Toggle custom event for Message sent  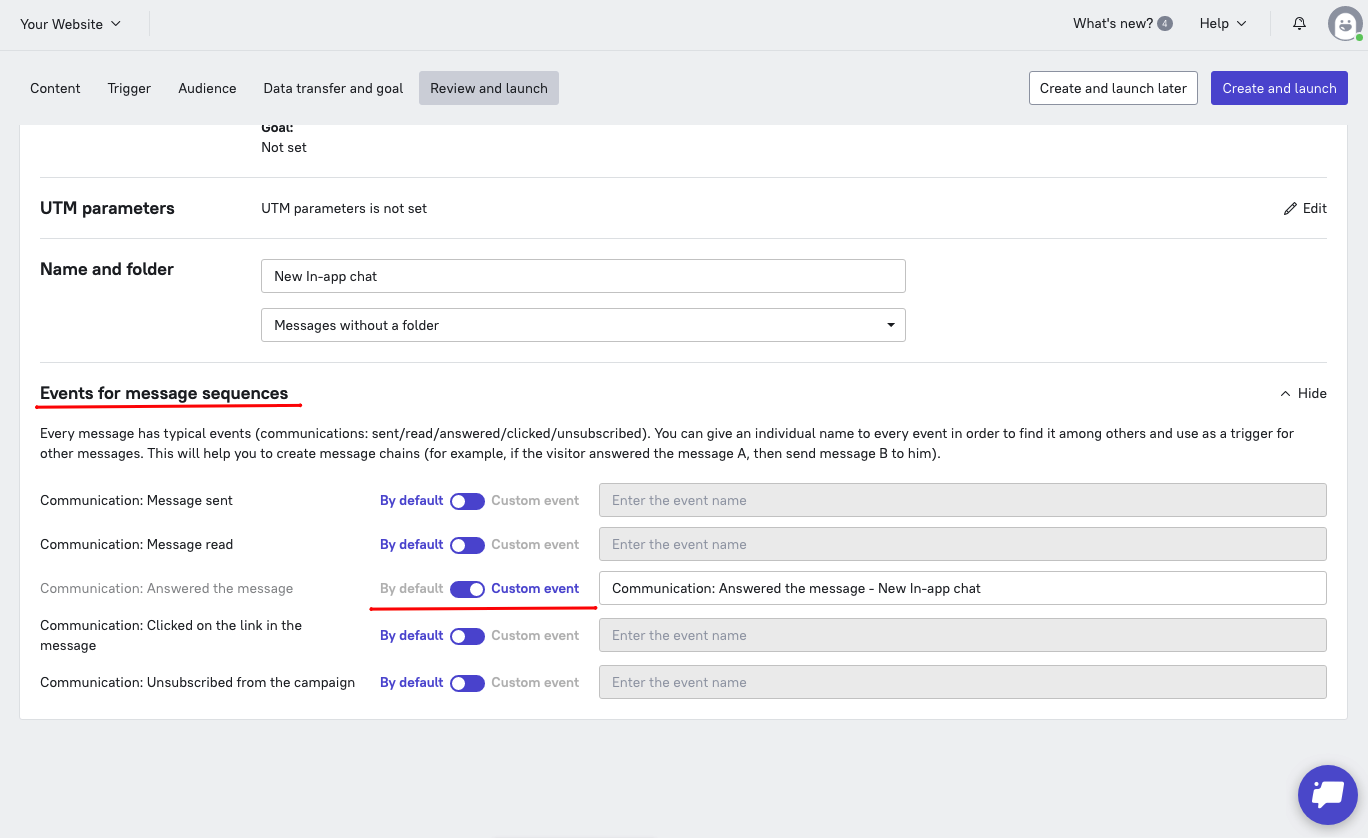467,501
